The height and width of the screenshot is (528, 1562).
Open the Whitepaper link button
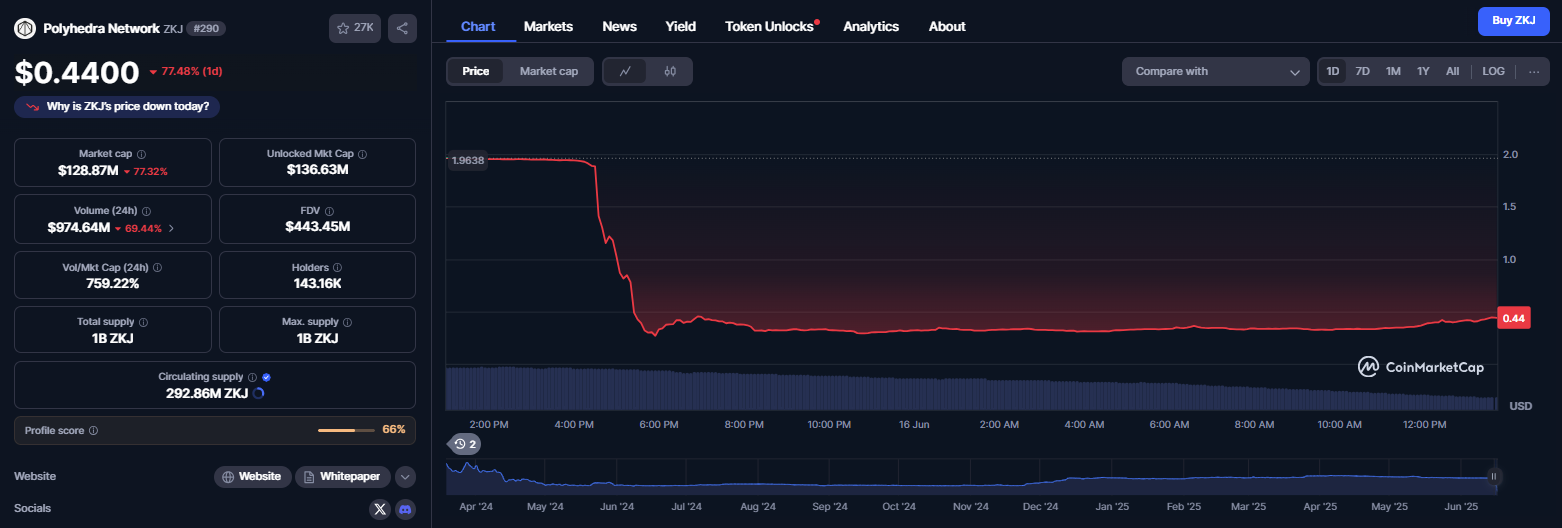(x=343, y=476)
